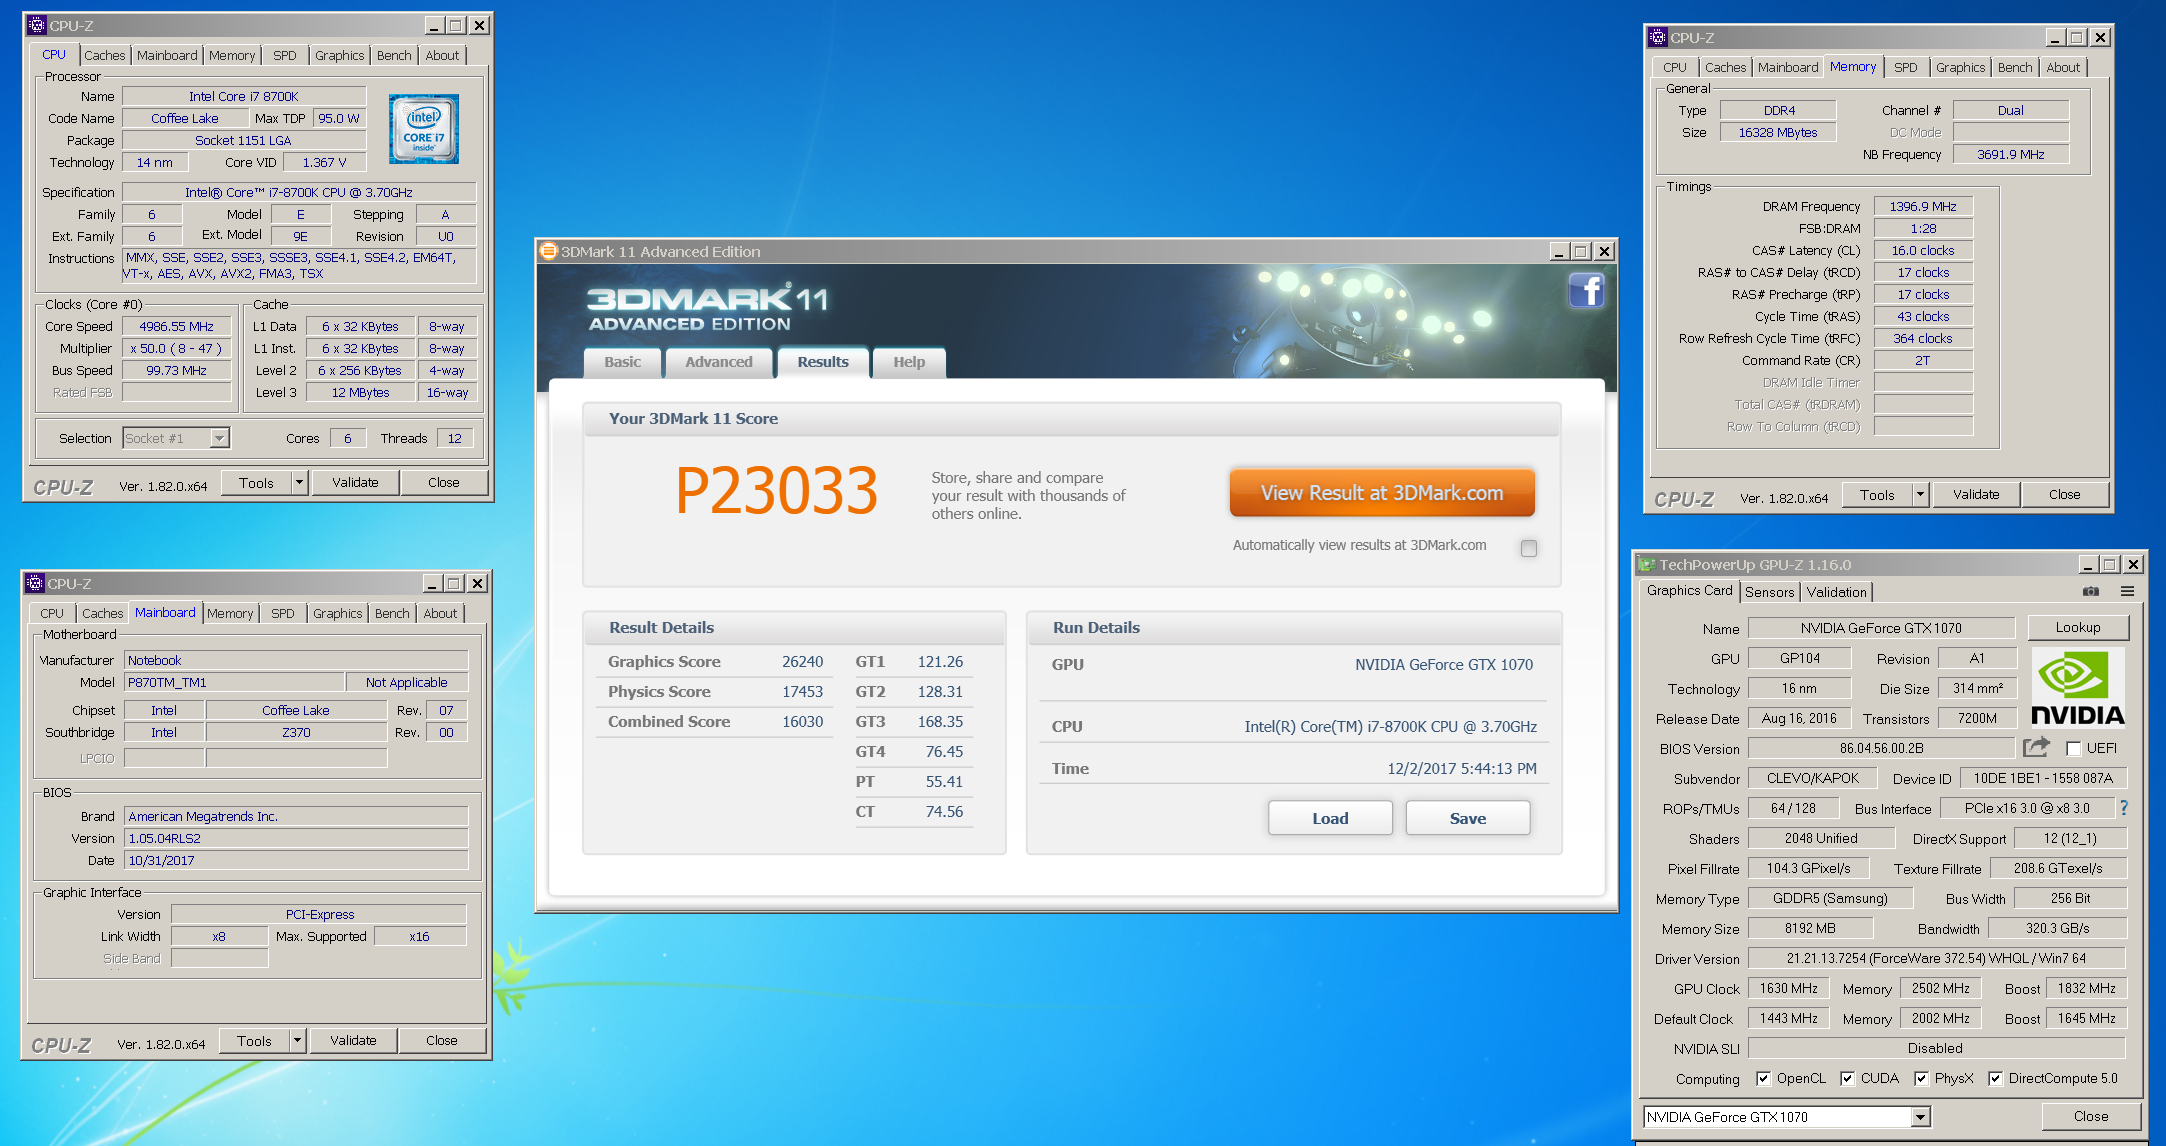Click Validate in CPU-Z Mainboard window
The image size is (2166, 1146).
353,1041
